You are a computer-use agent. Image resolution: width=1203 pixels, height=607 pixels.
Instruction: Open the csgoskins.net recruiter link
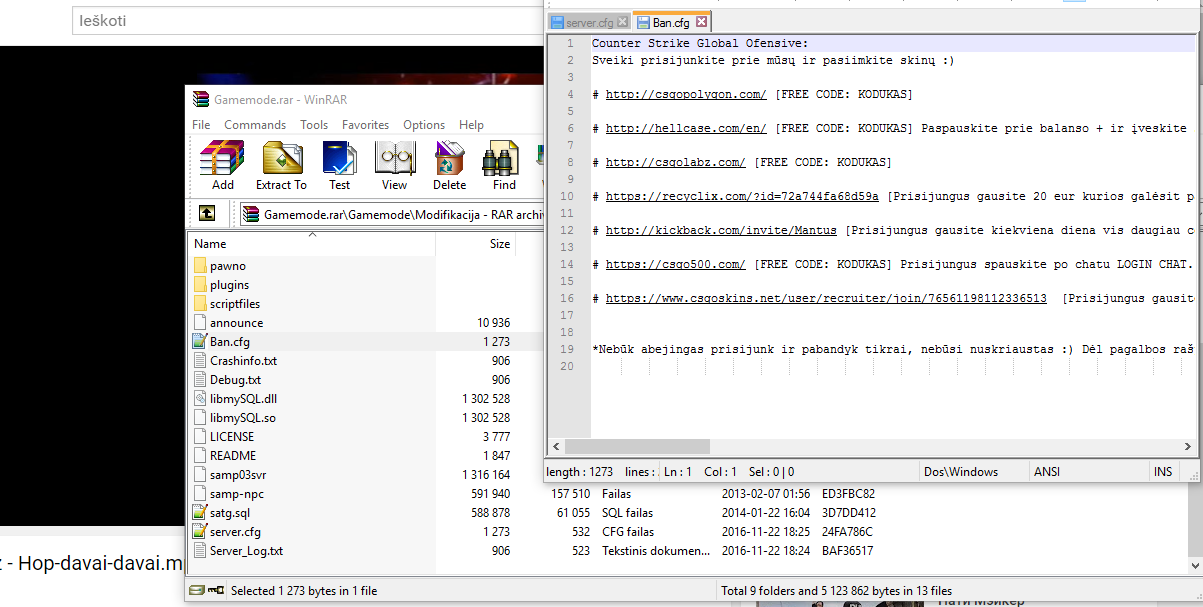point(826,298)
